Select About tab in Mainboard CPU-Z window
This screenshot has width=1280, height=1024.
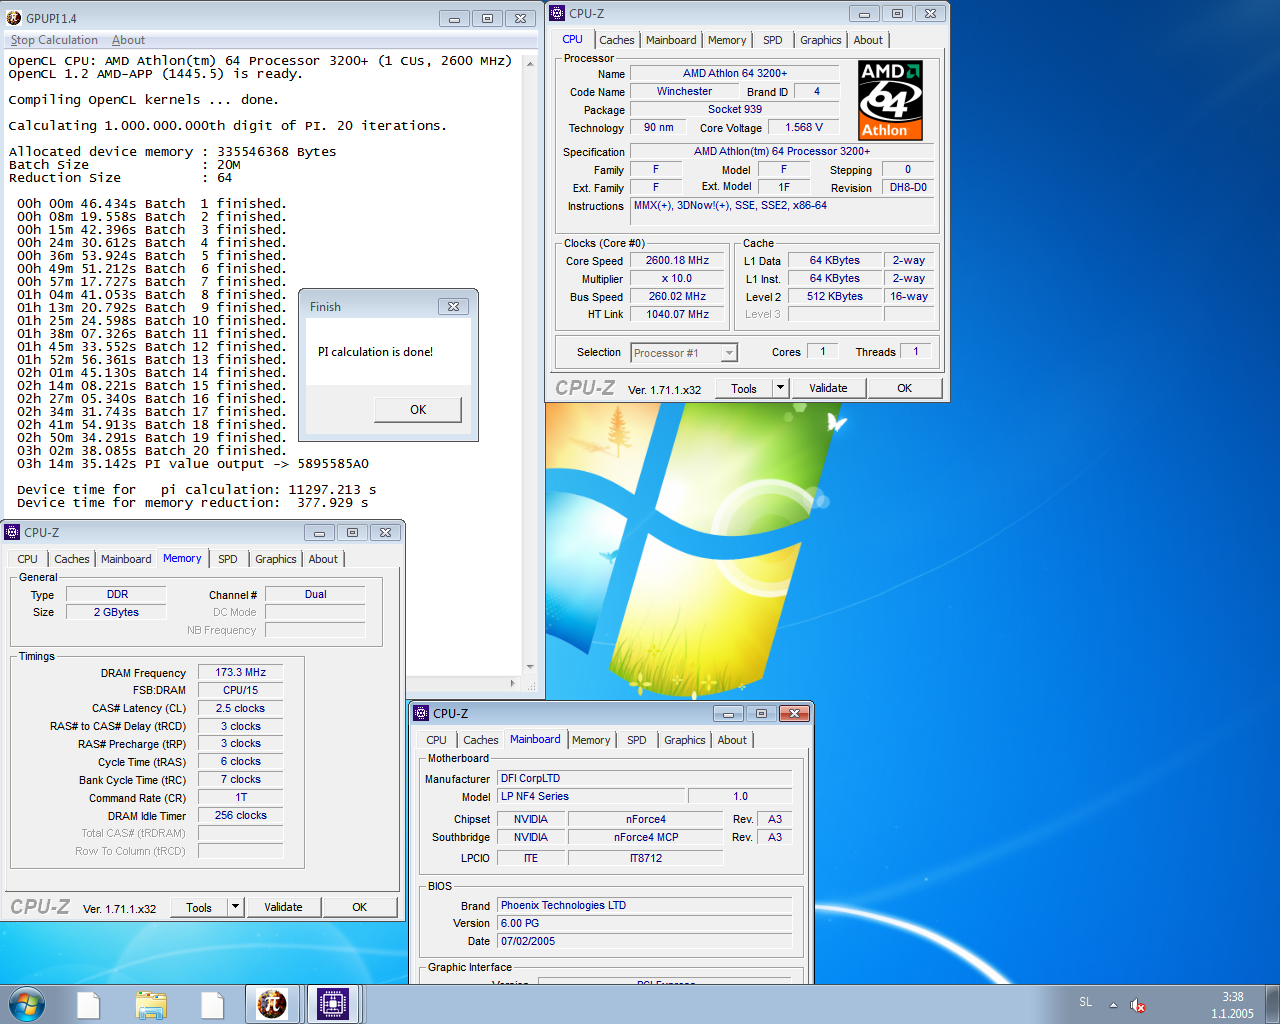coord(732,740)
